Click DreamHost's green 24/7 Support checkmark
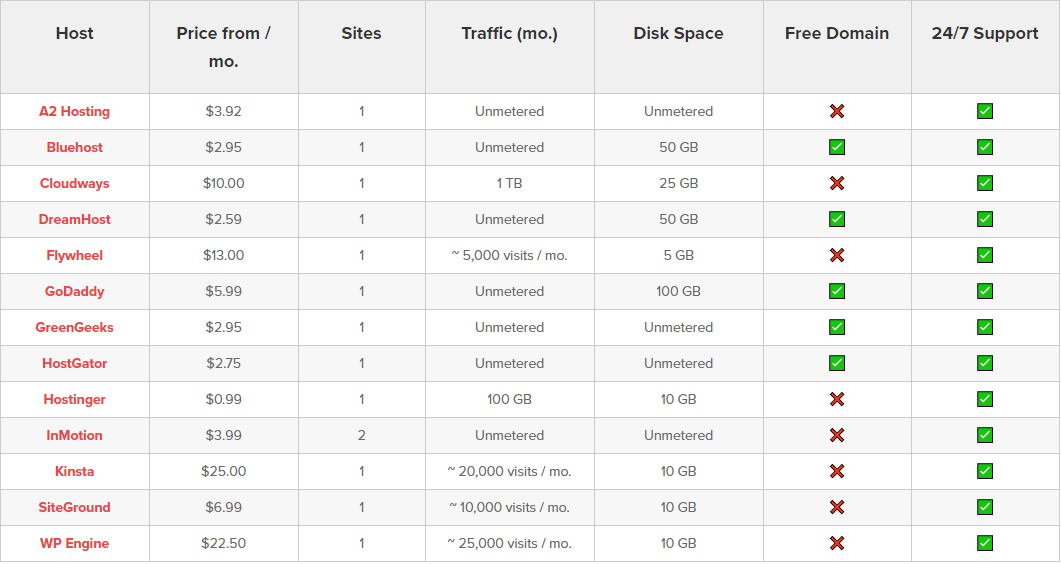This screenshot has width=1061, height=564. point(985,219)
